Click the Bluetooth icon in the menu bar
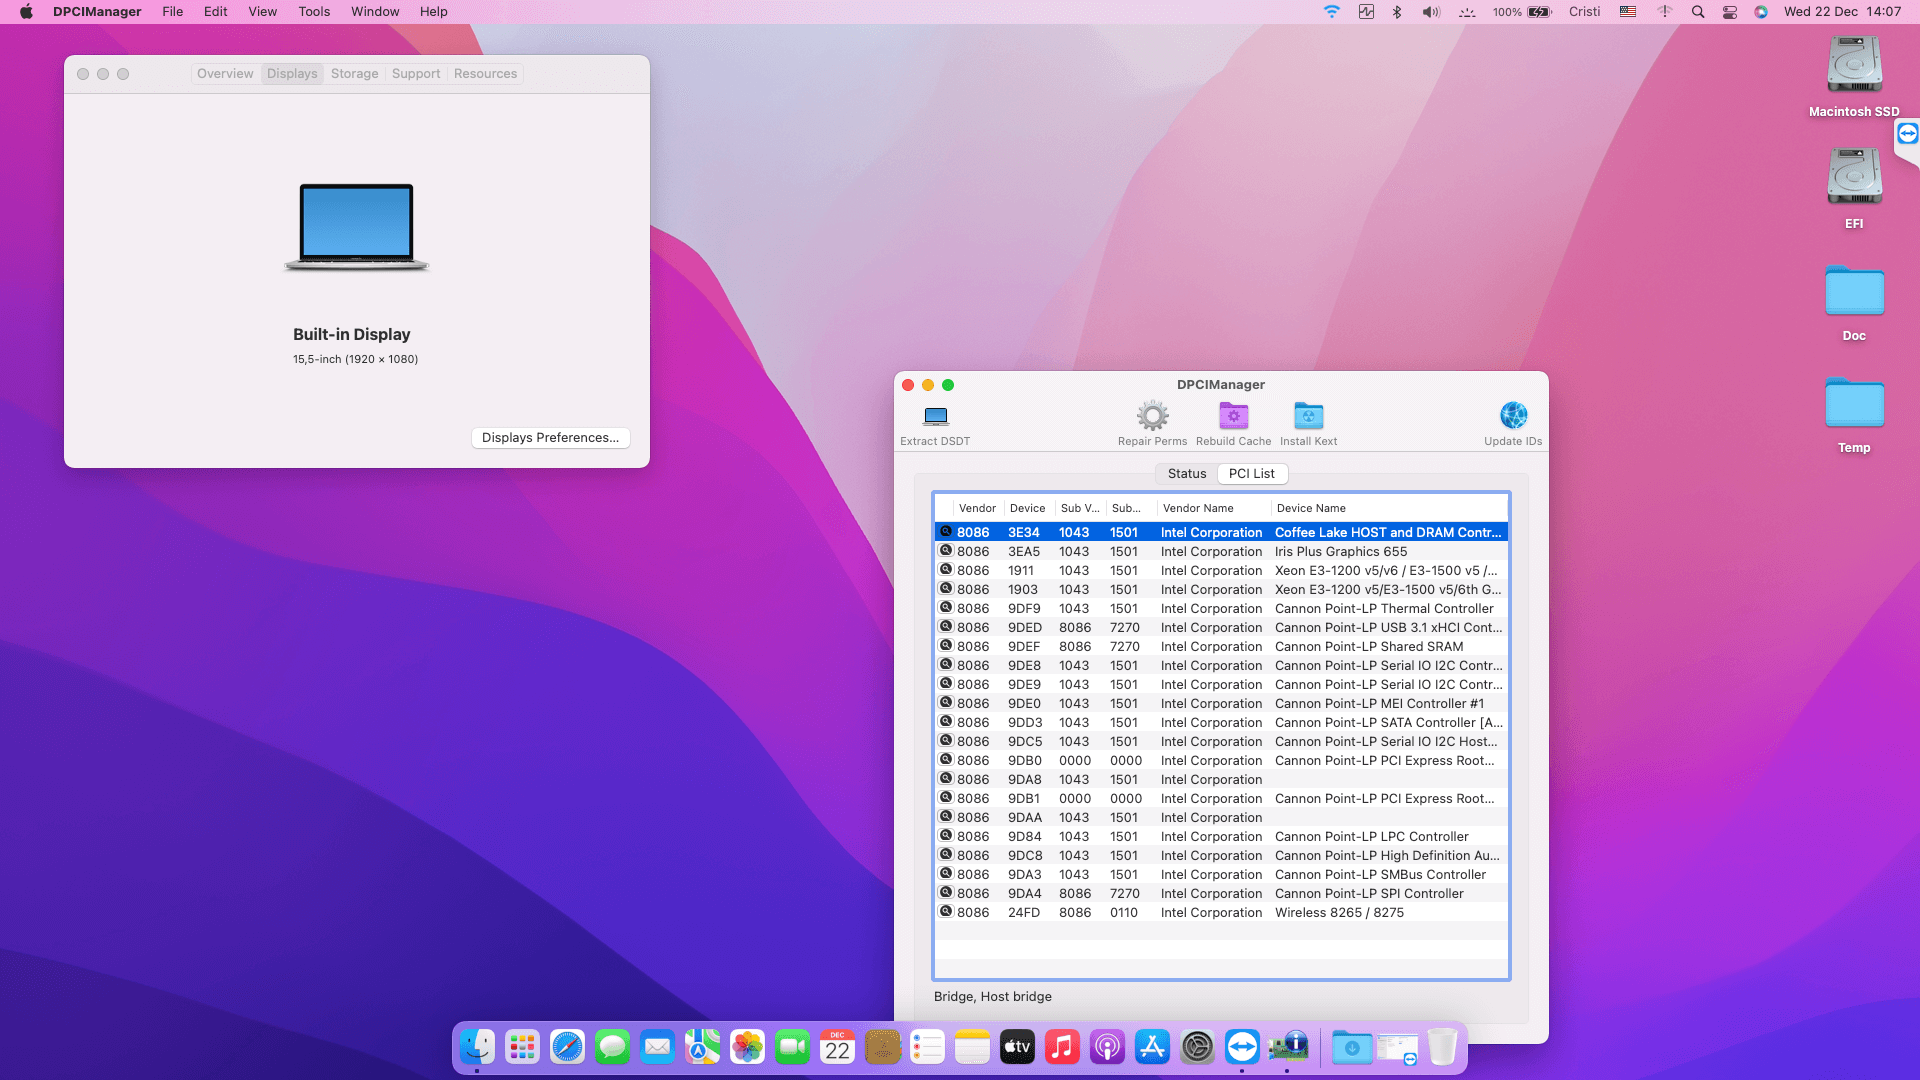1920x1080 pixels. tap(1398, 12)
